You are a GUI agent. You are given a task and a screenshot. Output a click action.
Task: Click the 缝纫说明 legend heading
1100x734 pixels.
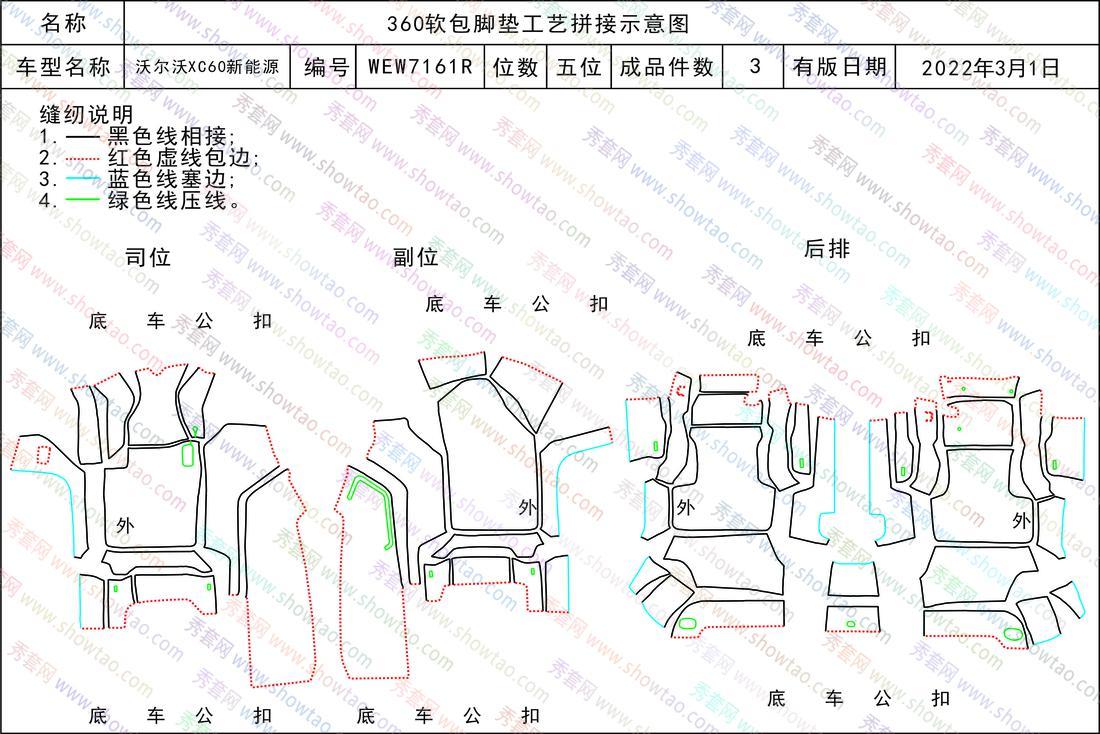[x=86, y=114]
